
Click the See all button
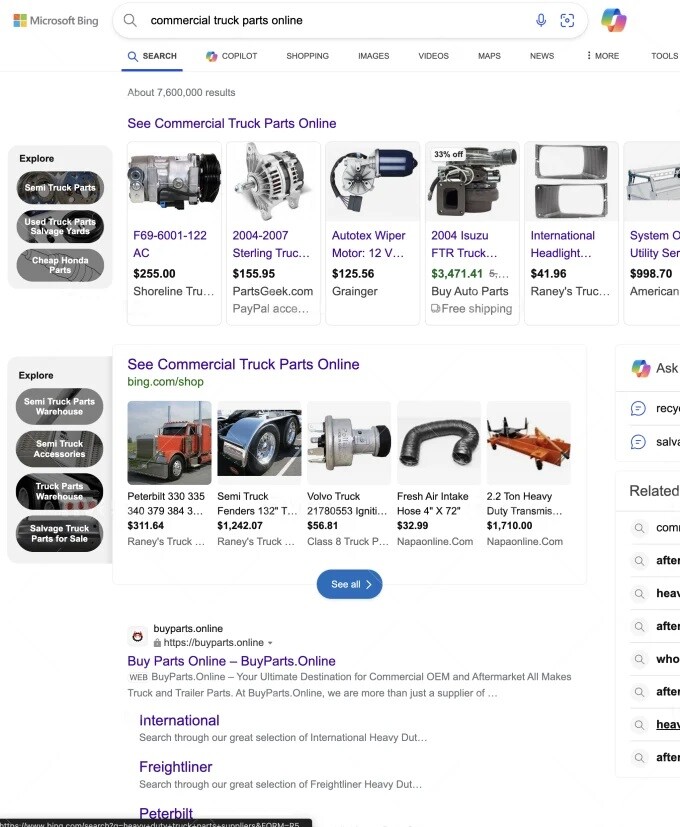point(349,584)
